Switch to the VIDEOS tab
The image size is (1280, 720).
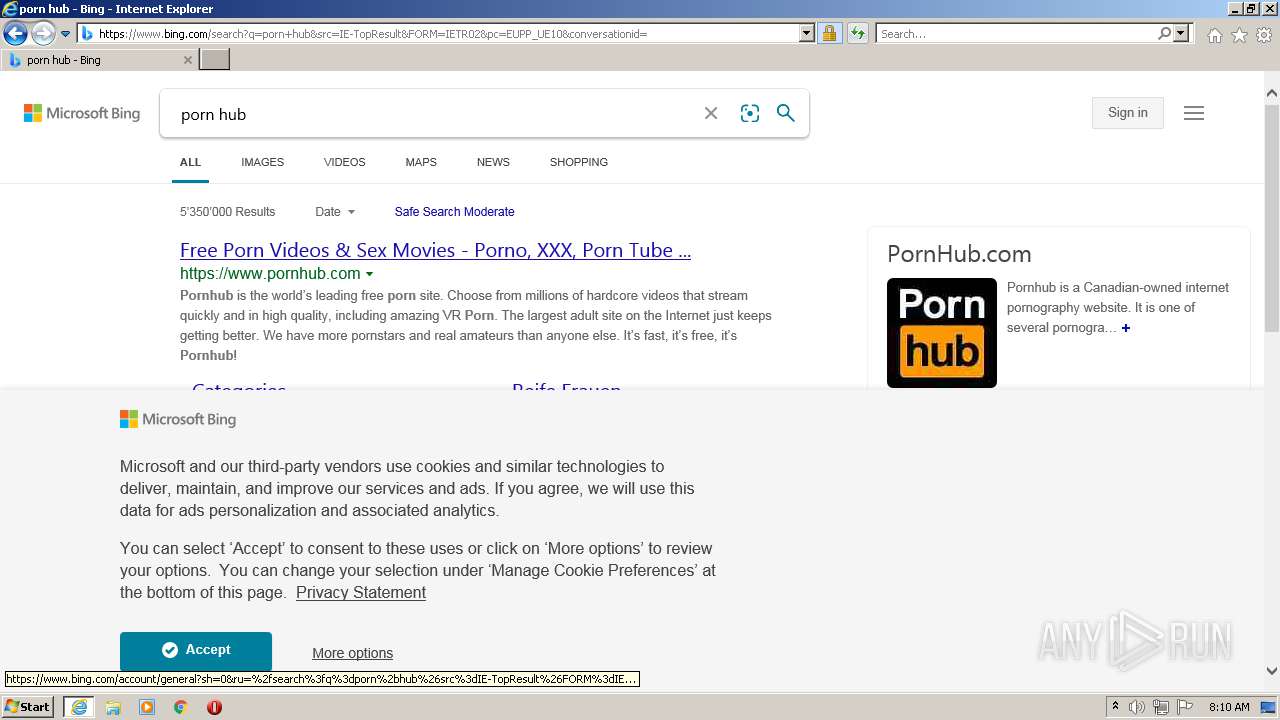(344, 162)
